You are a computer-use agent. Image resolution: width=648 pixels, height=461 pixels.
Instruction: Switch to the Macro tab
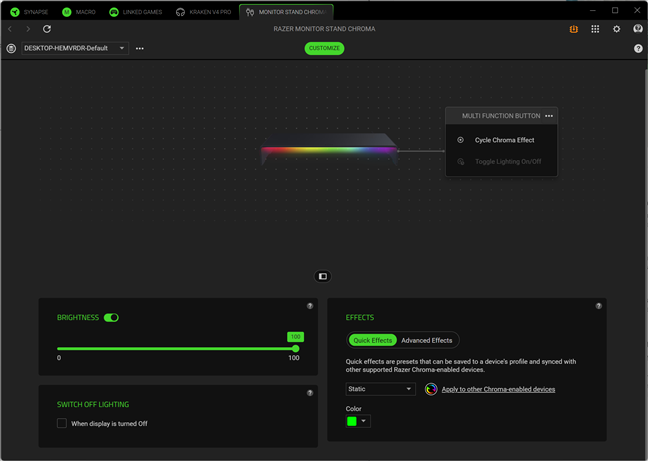point(79,12)
